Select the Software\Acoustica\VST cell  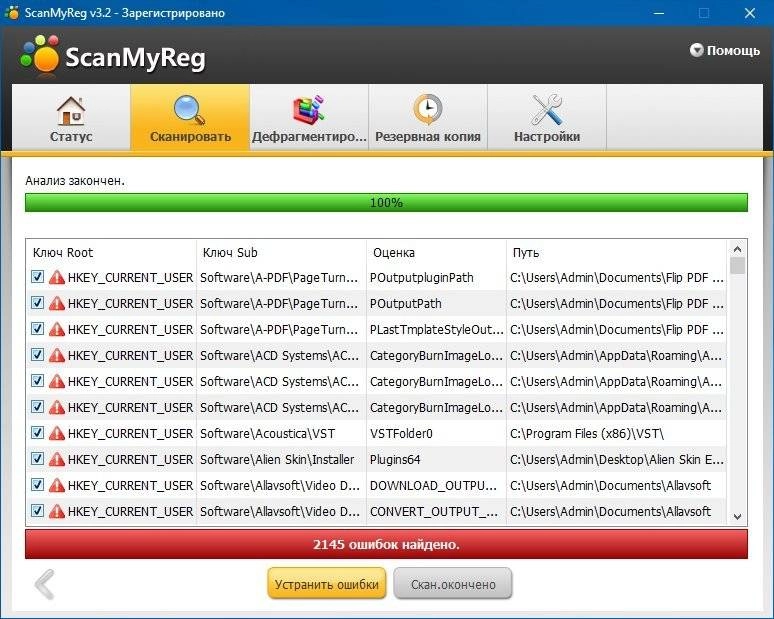(x=281, y=433)
